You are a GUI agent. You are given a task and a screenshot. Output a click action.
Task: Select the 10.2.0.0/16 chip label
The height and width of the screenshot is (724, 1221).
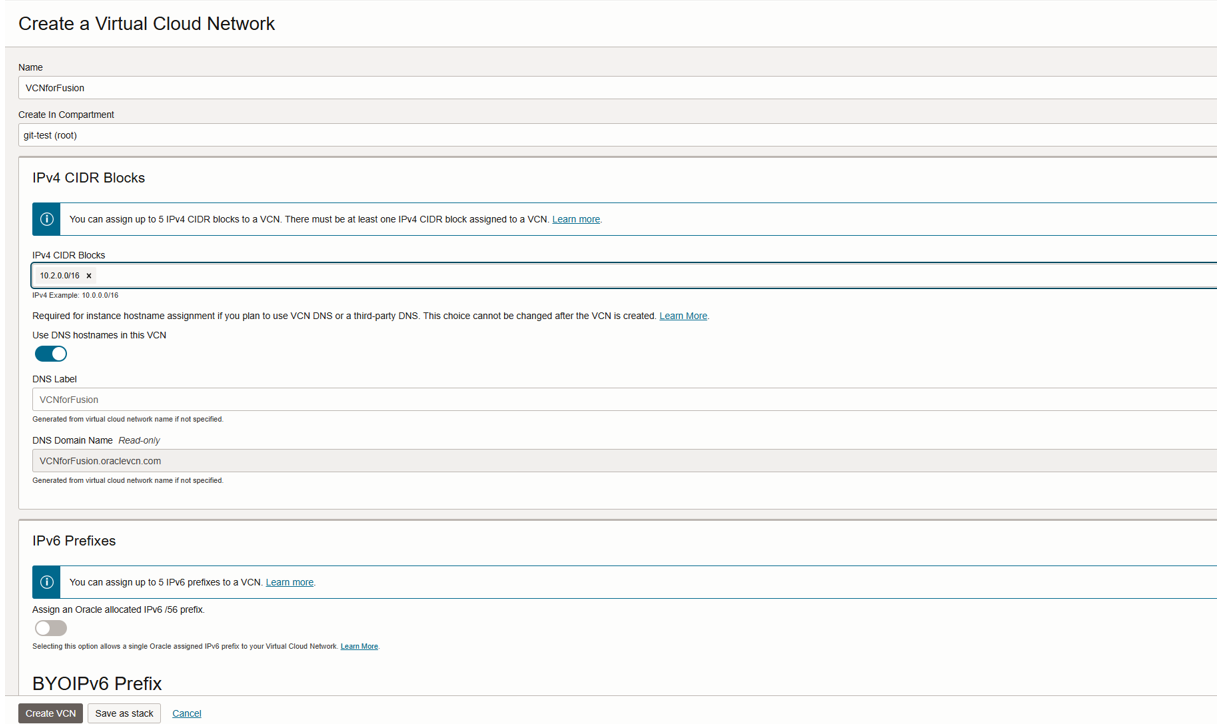[59, 276]
